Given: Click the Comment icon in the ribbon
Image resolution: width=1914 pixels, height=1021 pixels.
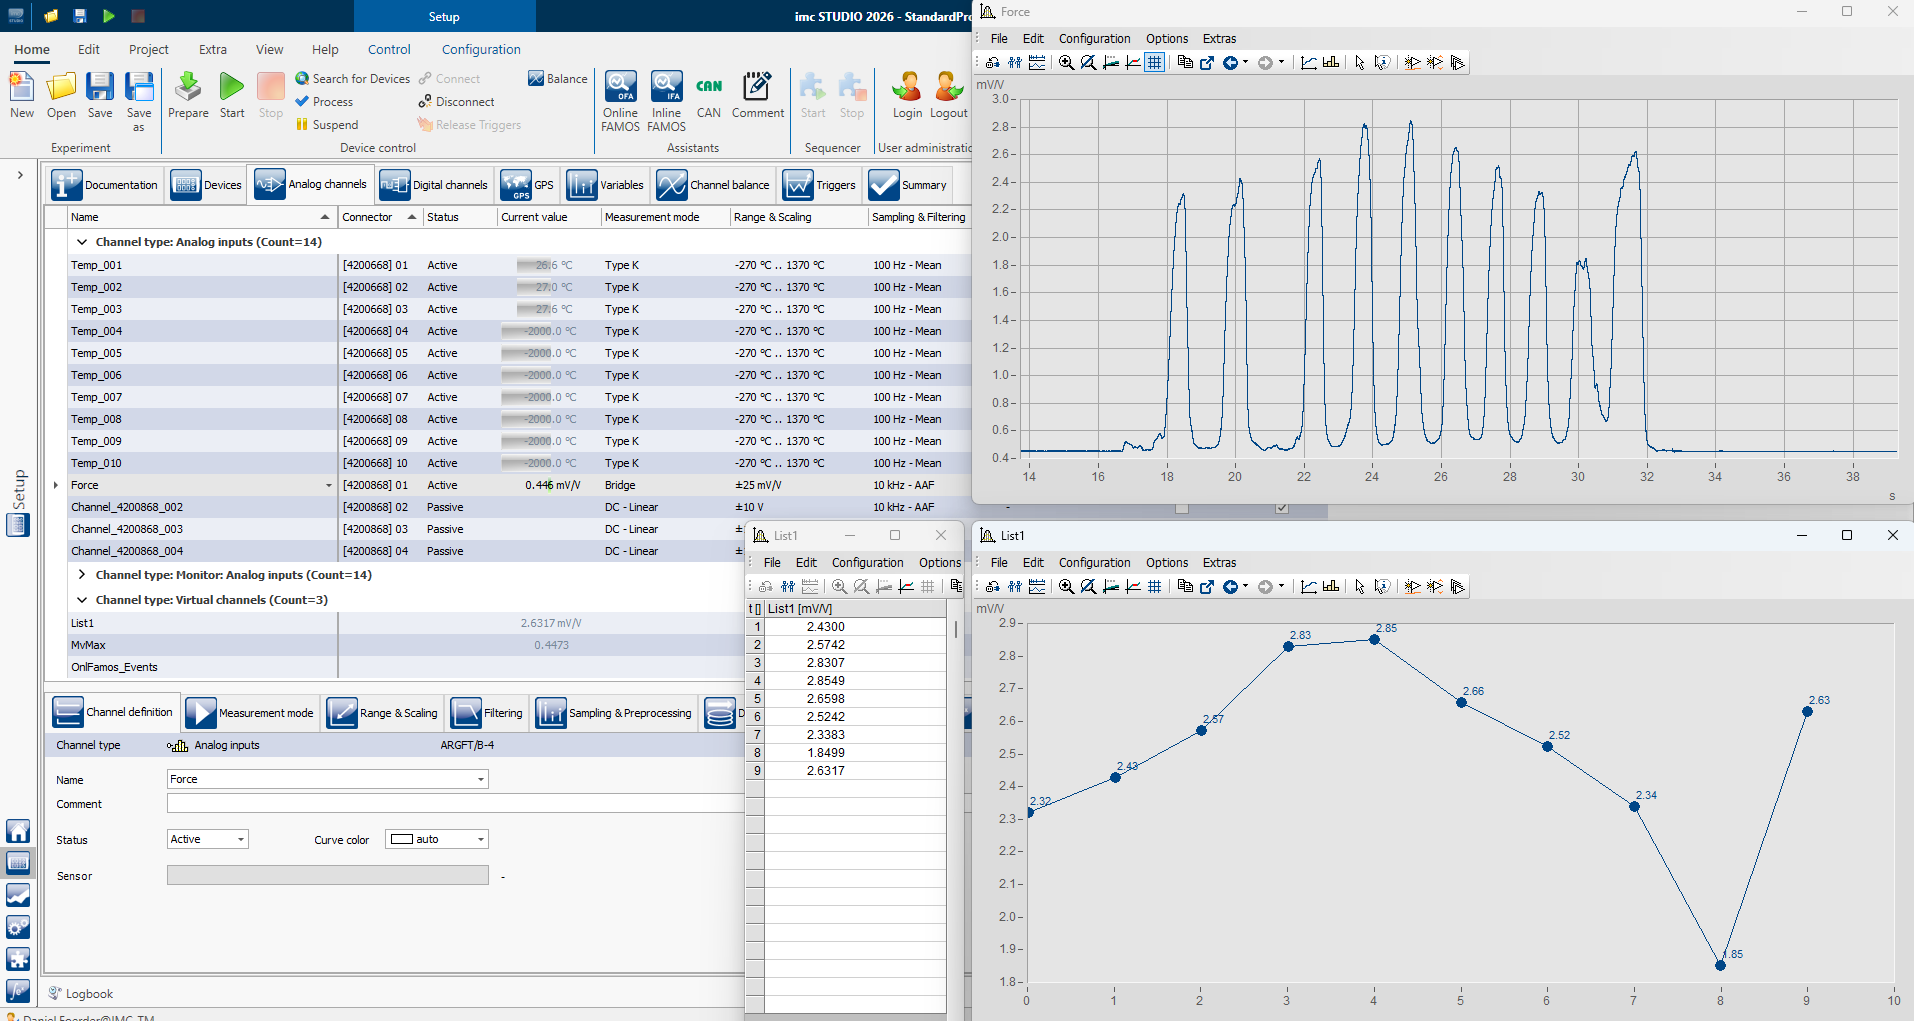Looking at the screenshot, I should click(x=758, y=95).
